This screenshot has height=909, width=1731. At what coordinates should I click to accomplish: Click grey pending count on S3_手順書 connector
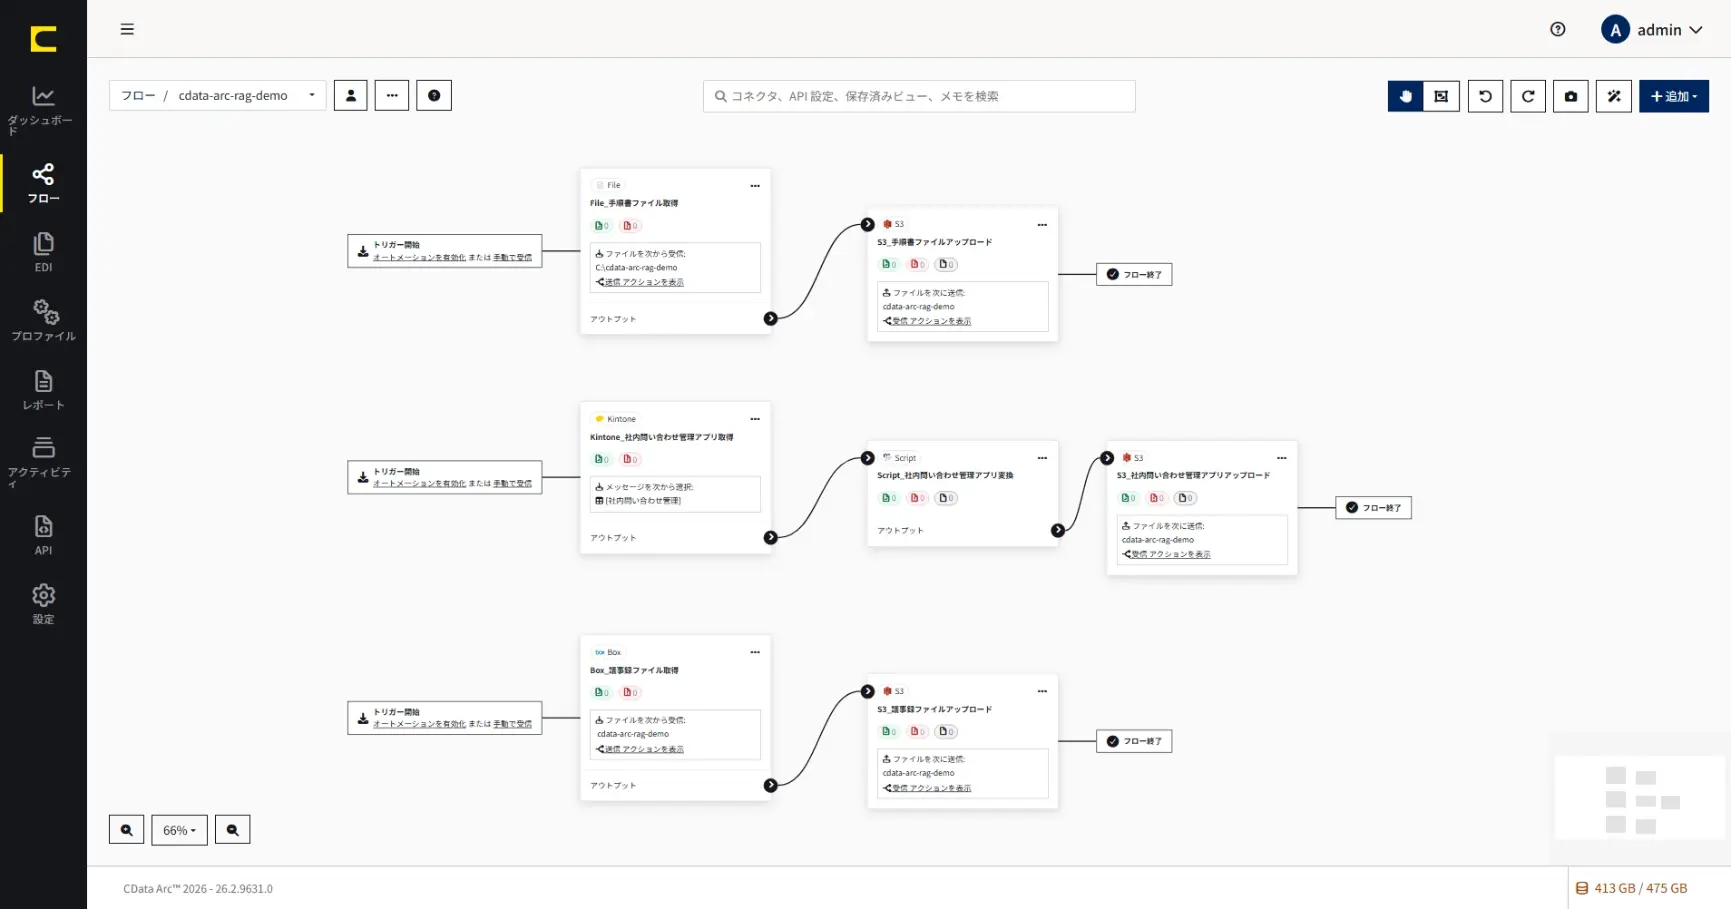pyautogui.click(x=947, y=265)
